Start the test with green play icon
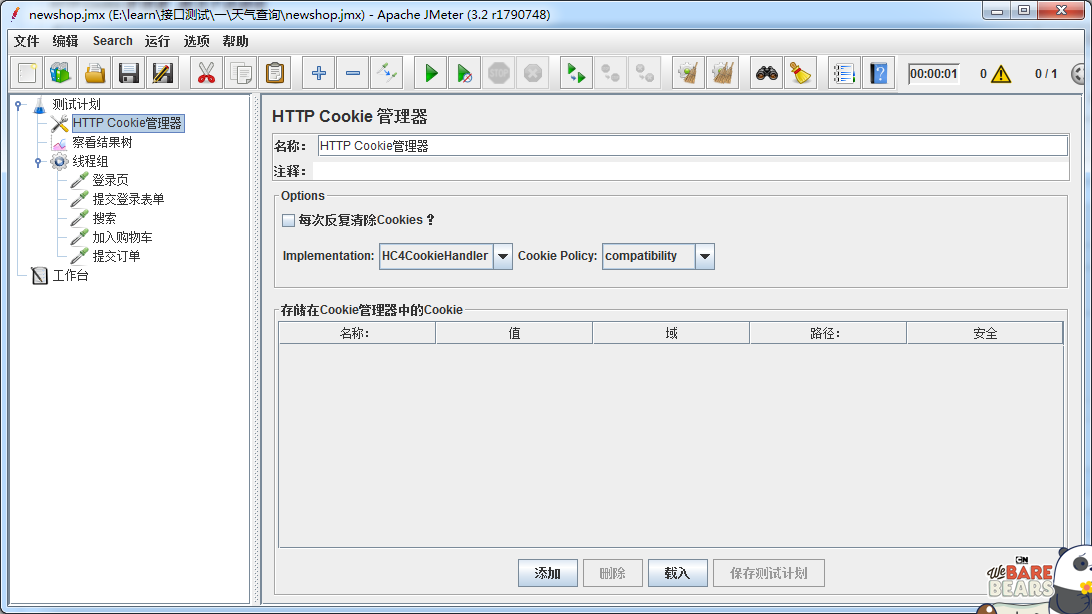 click(431, 73)
